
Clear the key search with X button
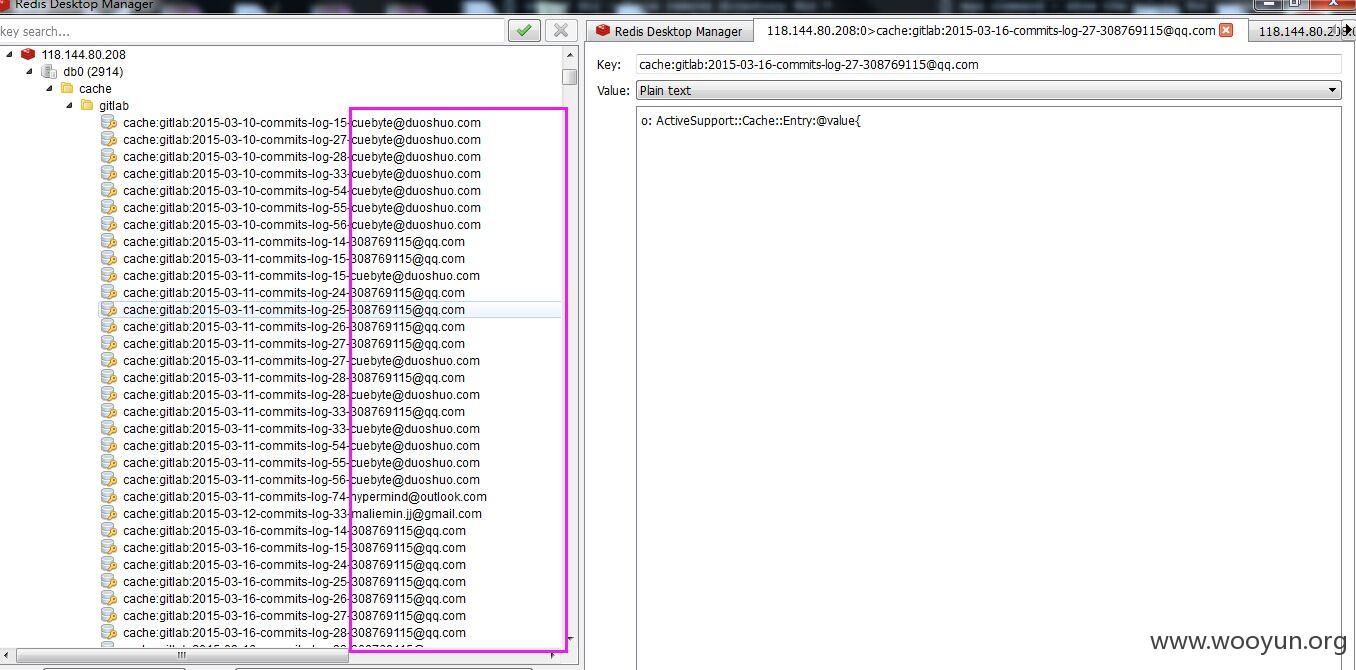click(561, 31)
